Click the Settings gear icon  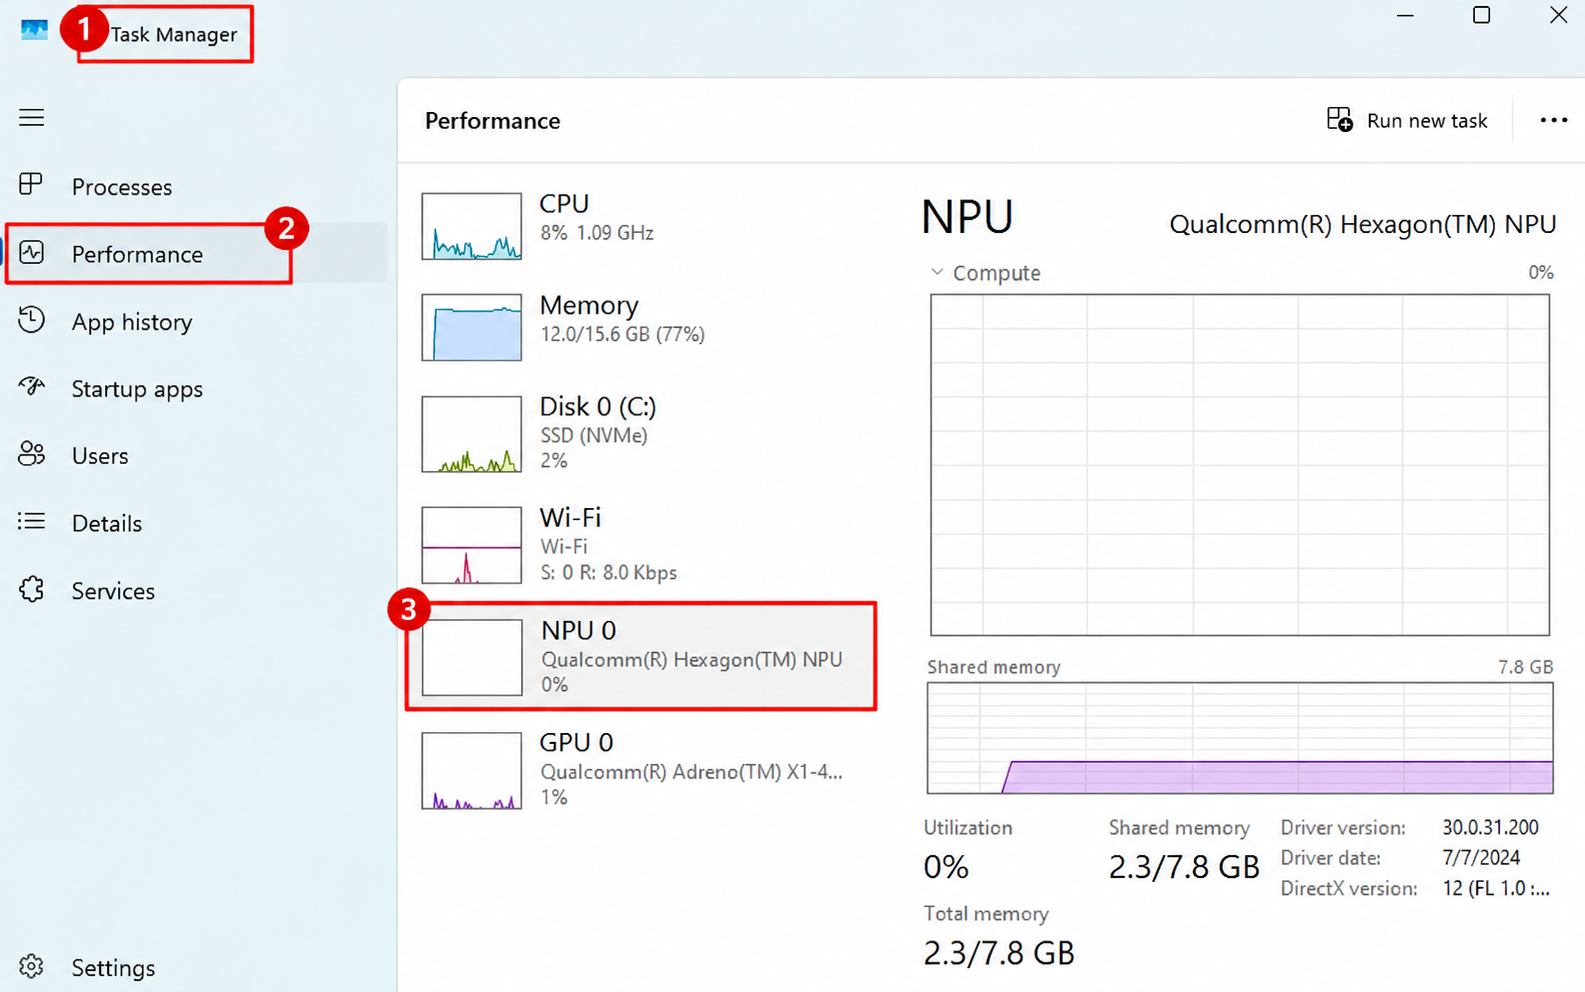(31, 967)
